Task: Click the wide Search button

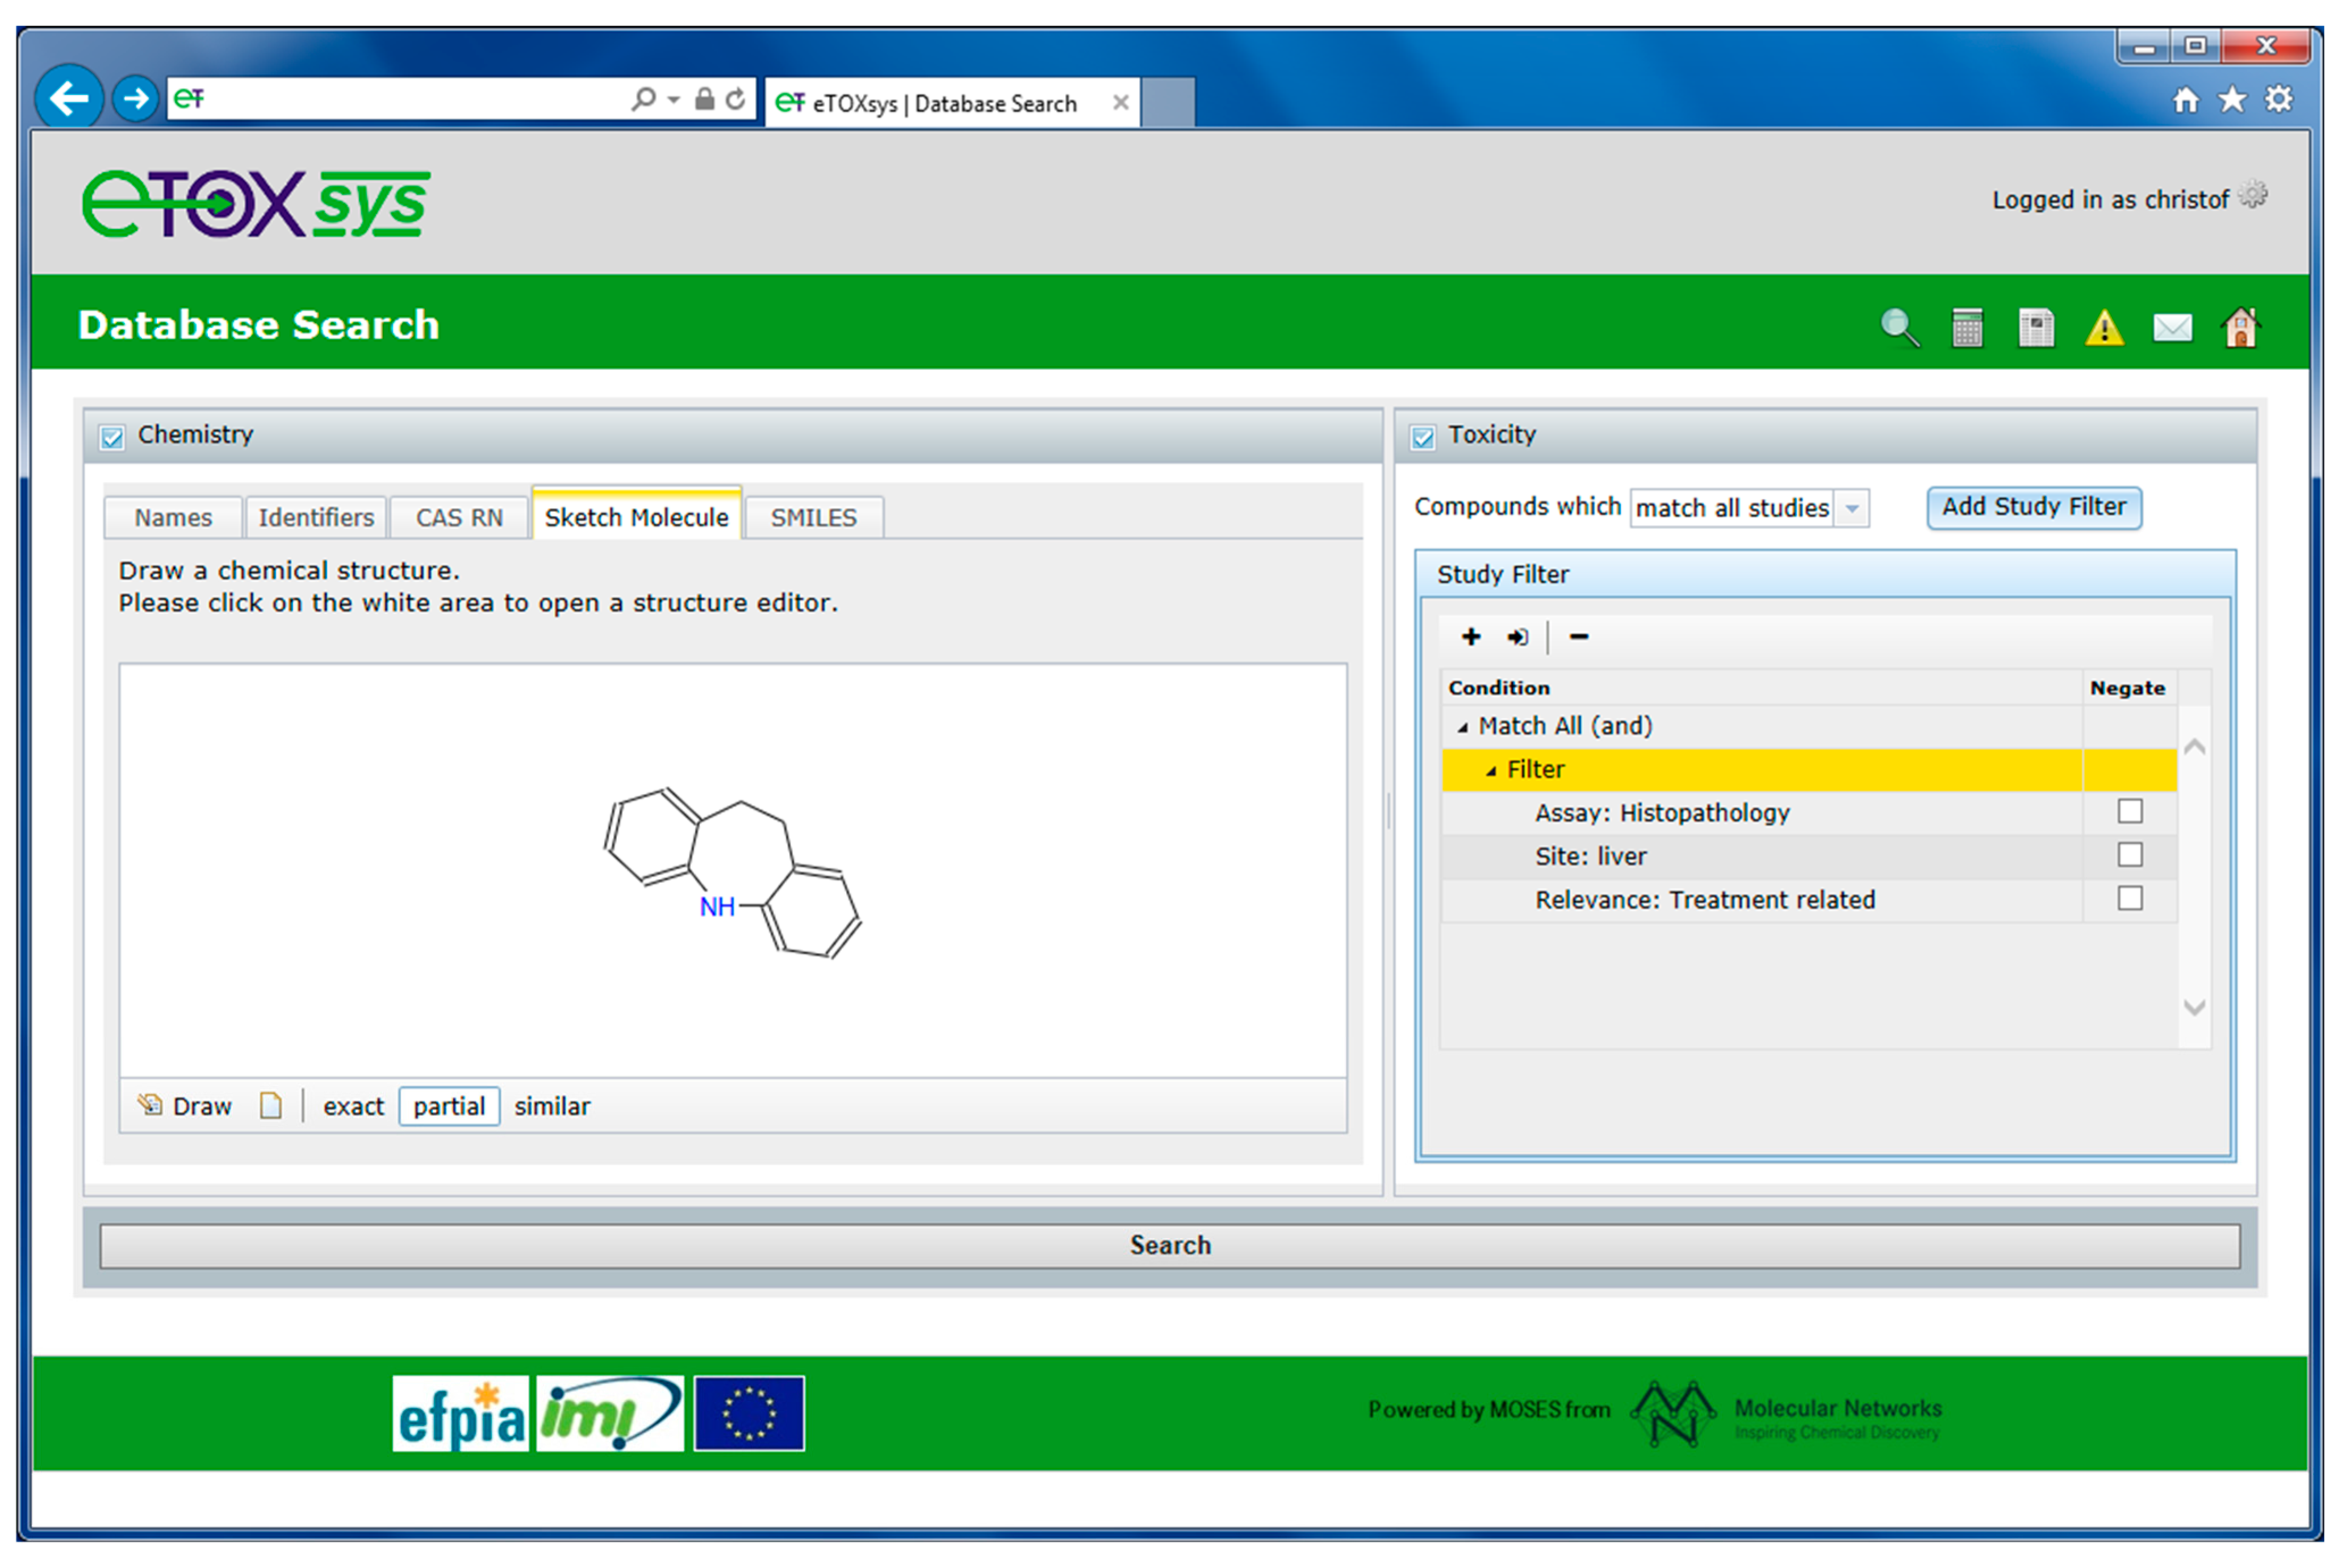Action: (x=1169, y=1246)
